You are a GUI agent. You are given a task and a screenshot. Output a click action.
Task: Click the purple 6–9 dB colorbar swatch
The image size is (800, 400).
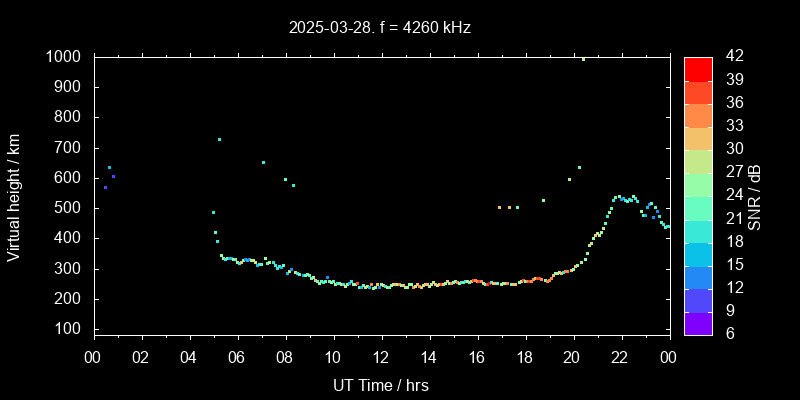click(698, 323)
